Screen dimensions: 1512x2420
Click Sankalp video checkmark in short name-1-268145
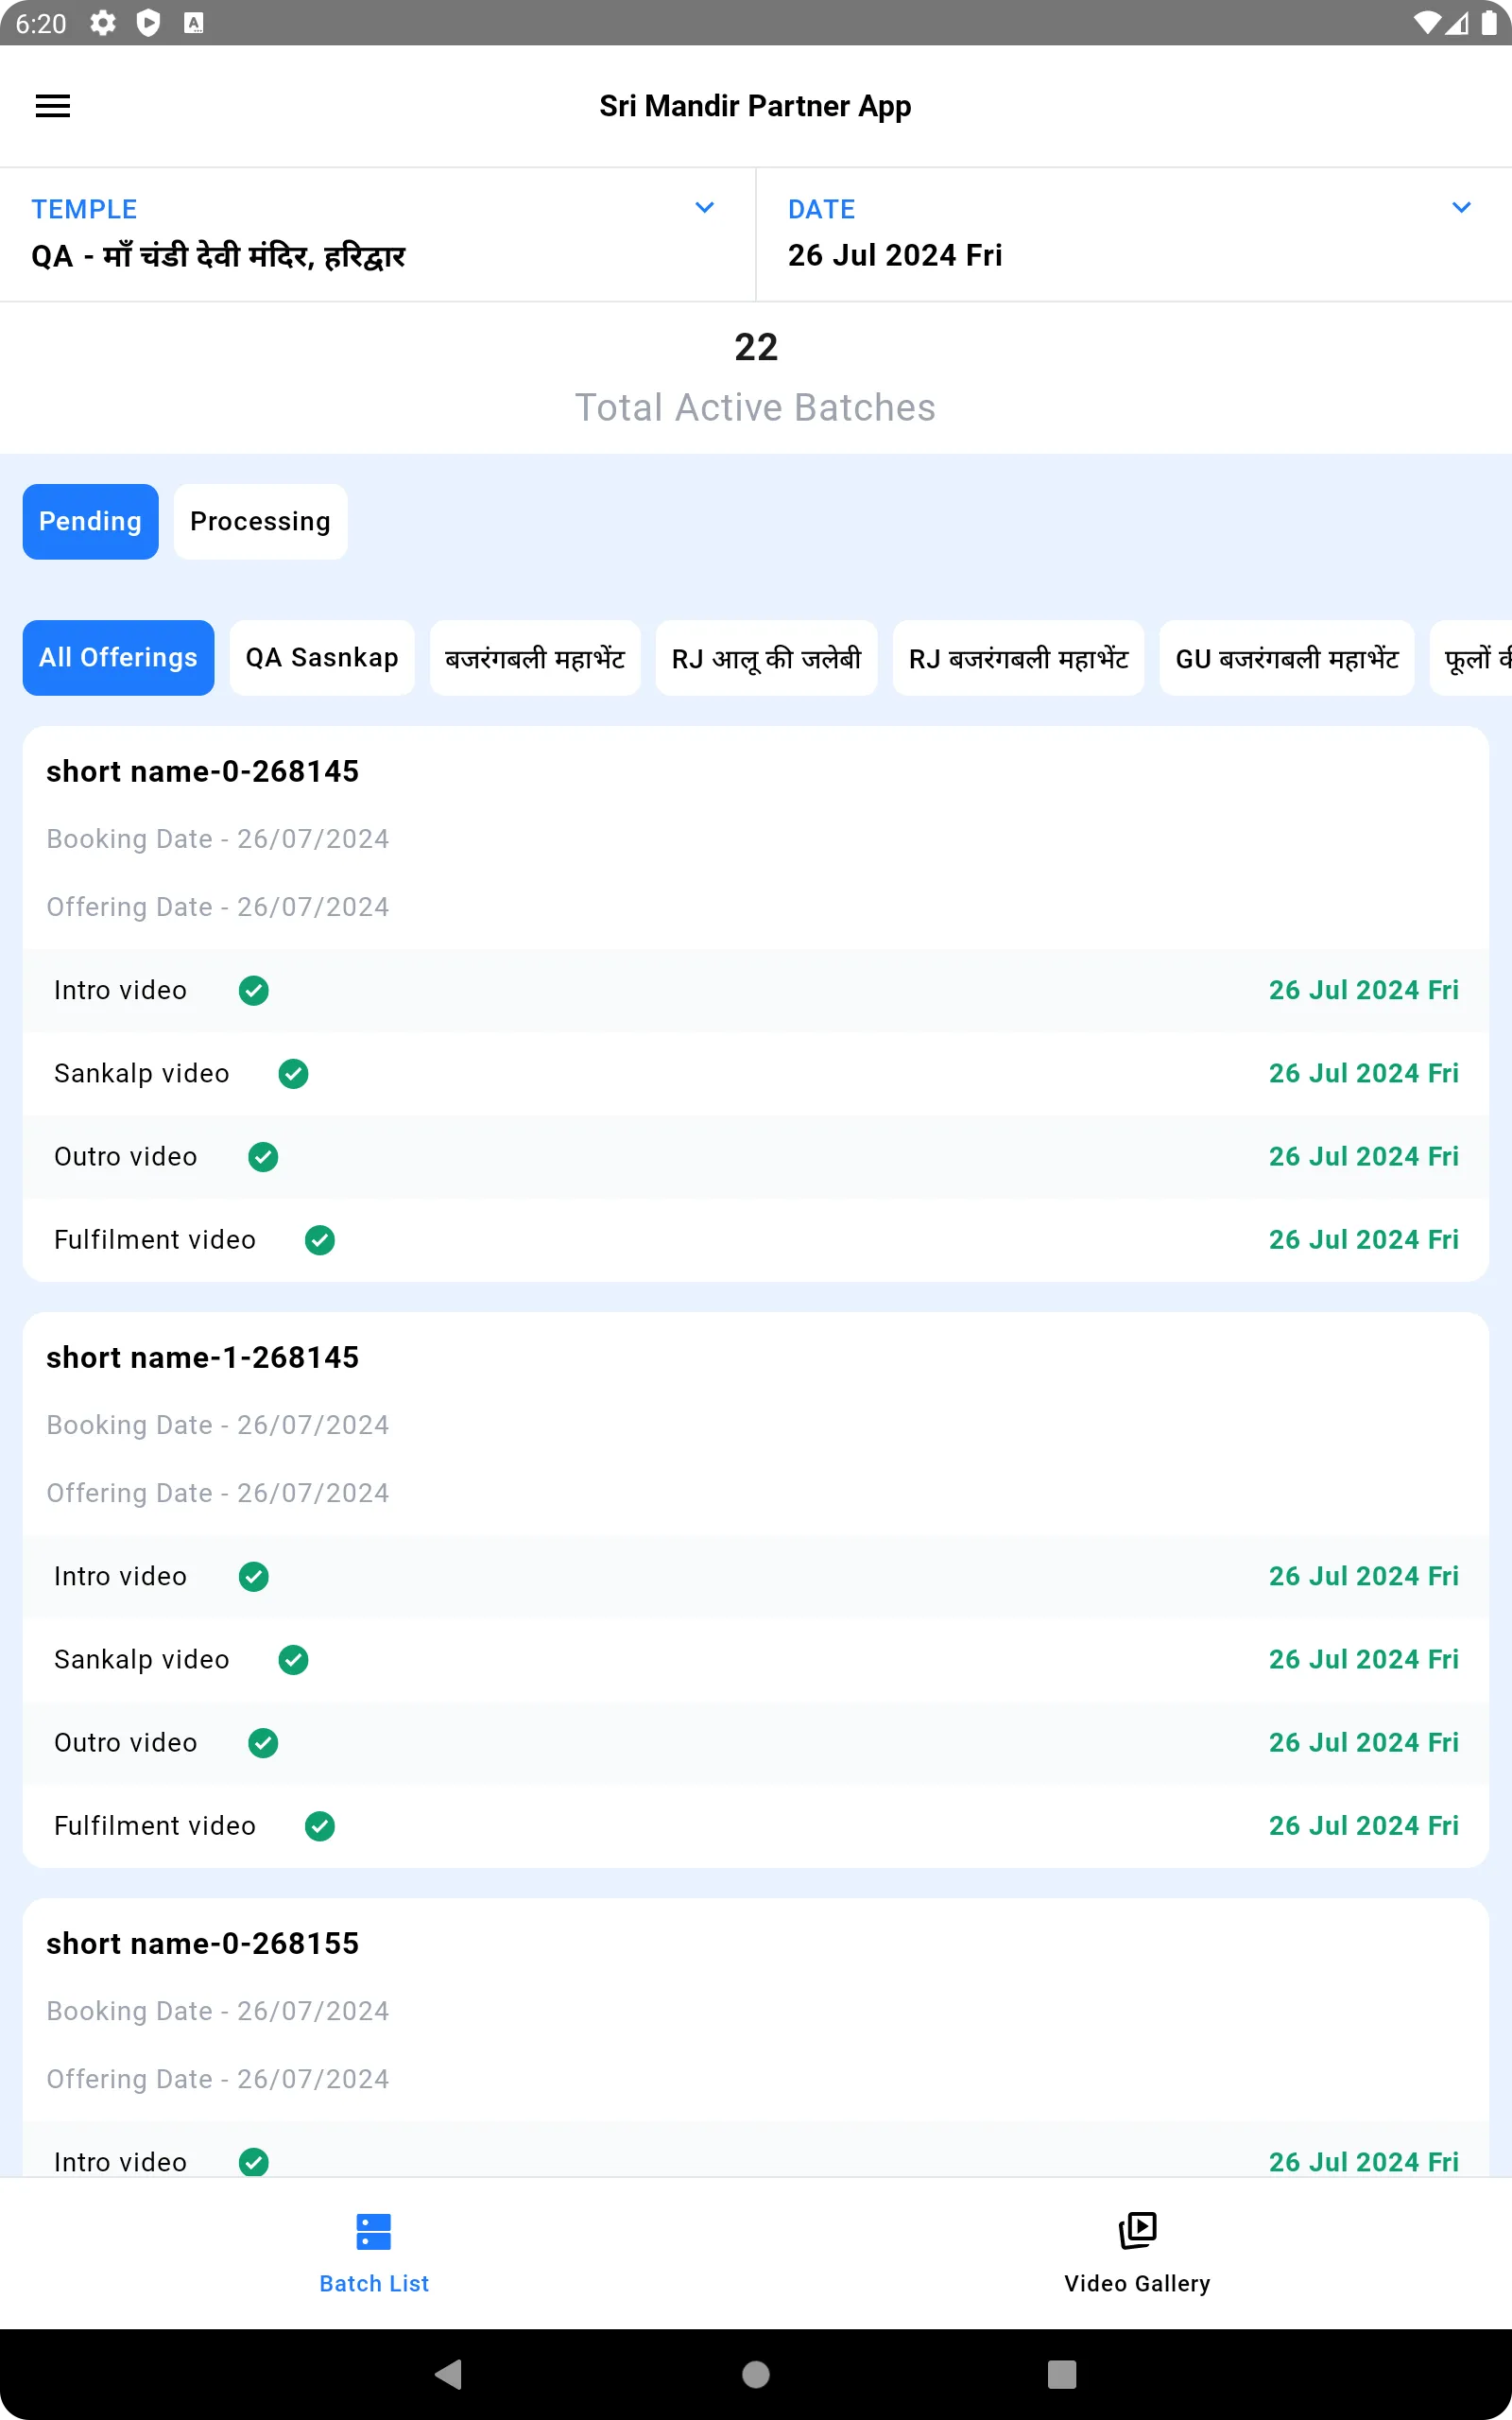point(293,1660)
